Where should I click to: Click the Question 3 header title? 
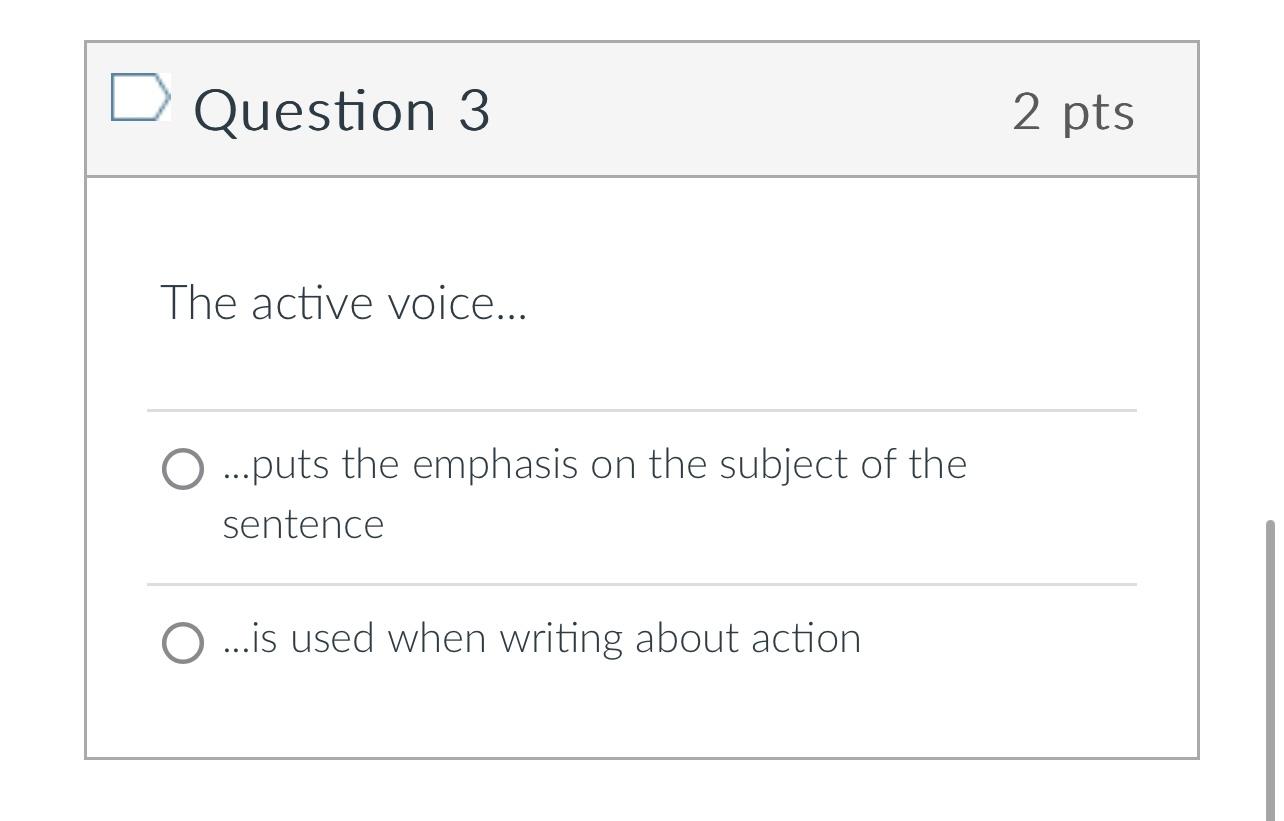coord(342,110)
